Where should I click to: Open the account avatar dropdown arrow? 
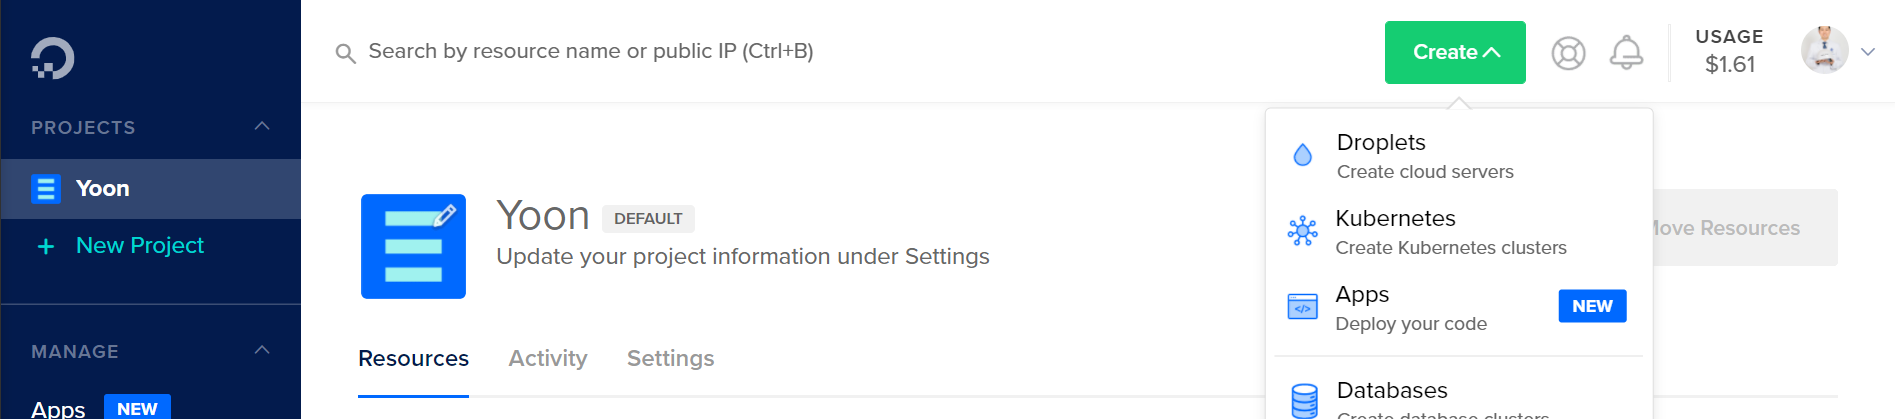(x=1867, y=52)
